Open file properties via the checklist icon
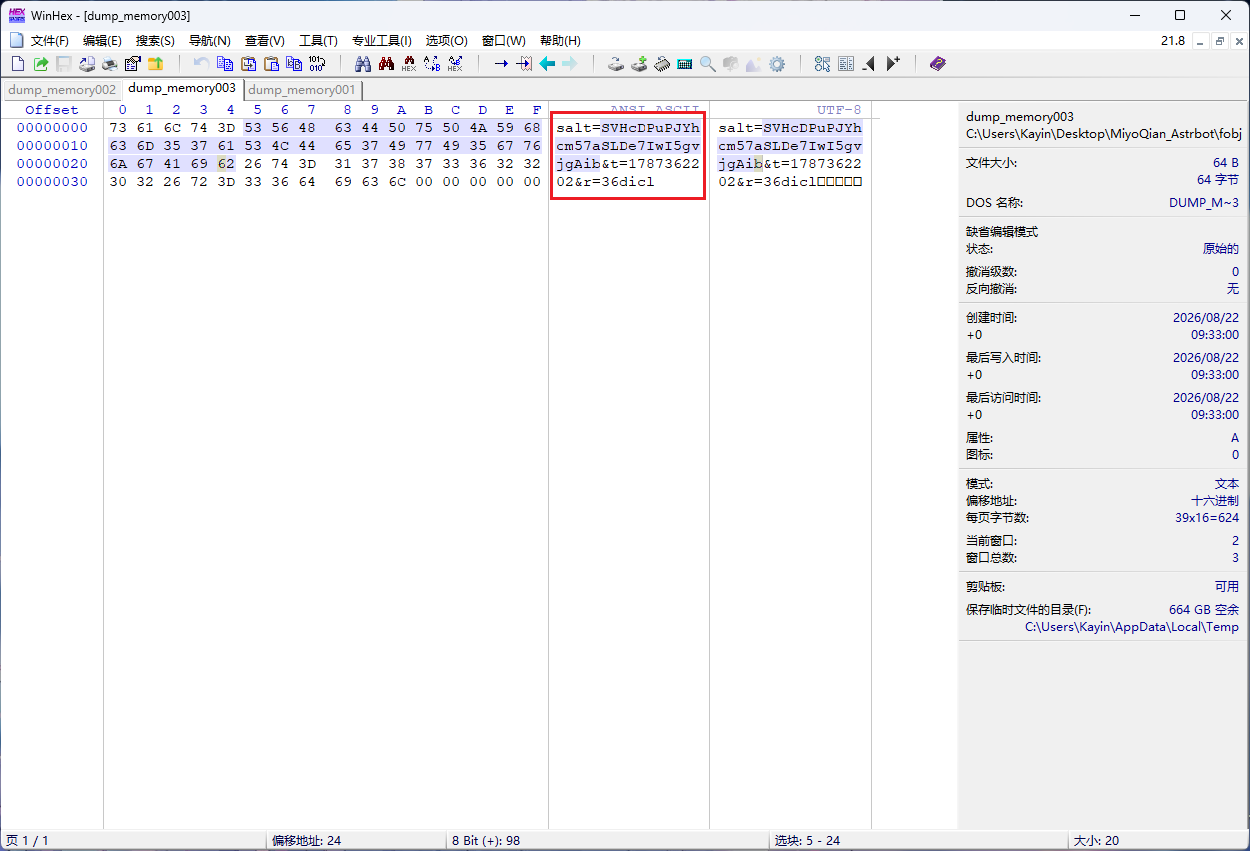Viewport: 1250px width, 851px height. tap(133, 64)
